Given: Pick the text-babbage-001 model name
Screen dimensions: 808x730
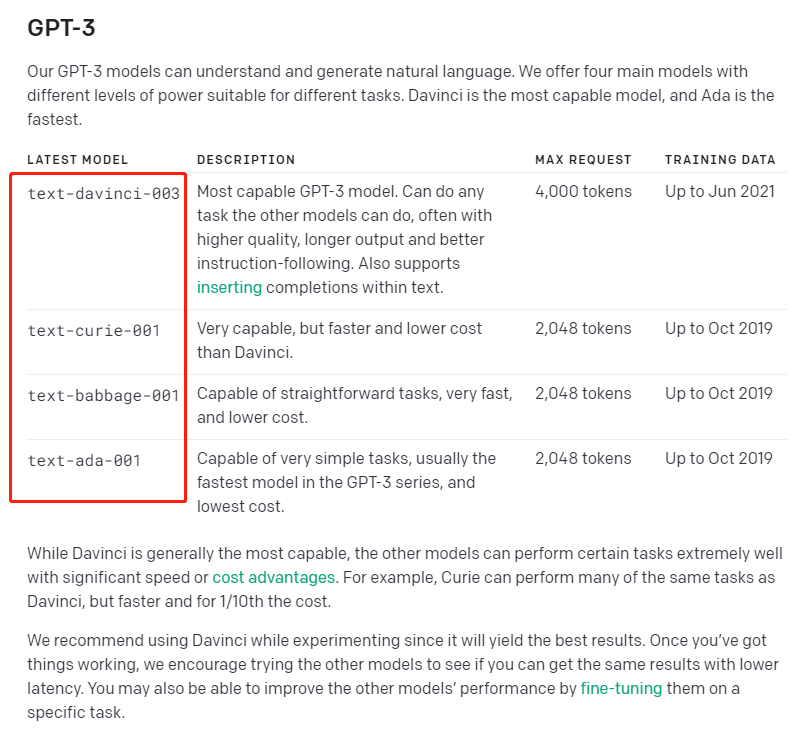Looking at the screenshot, I should pyautogui.click(x=104, y=395).
